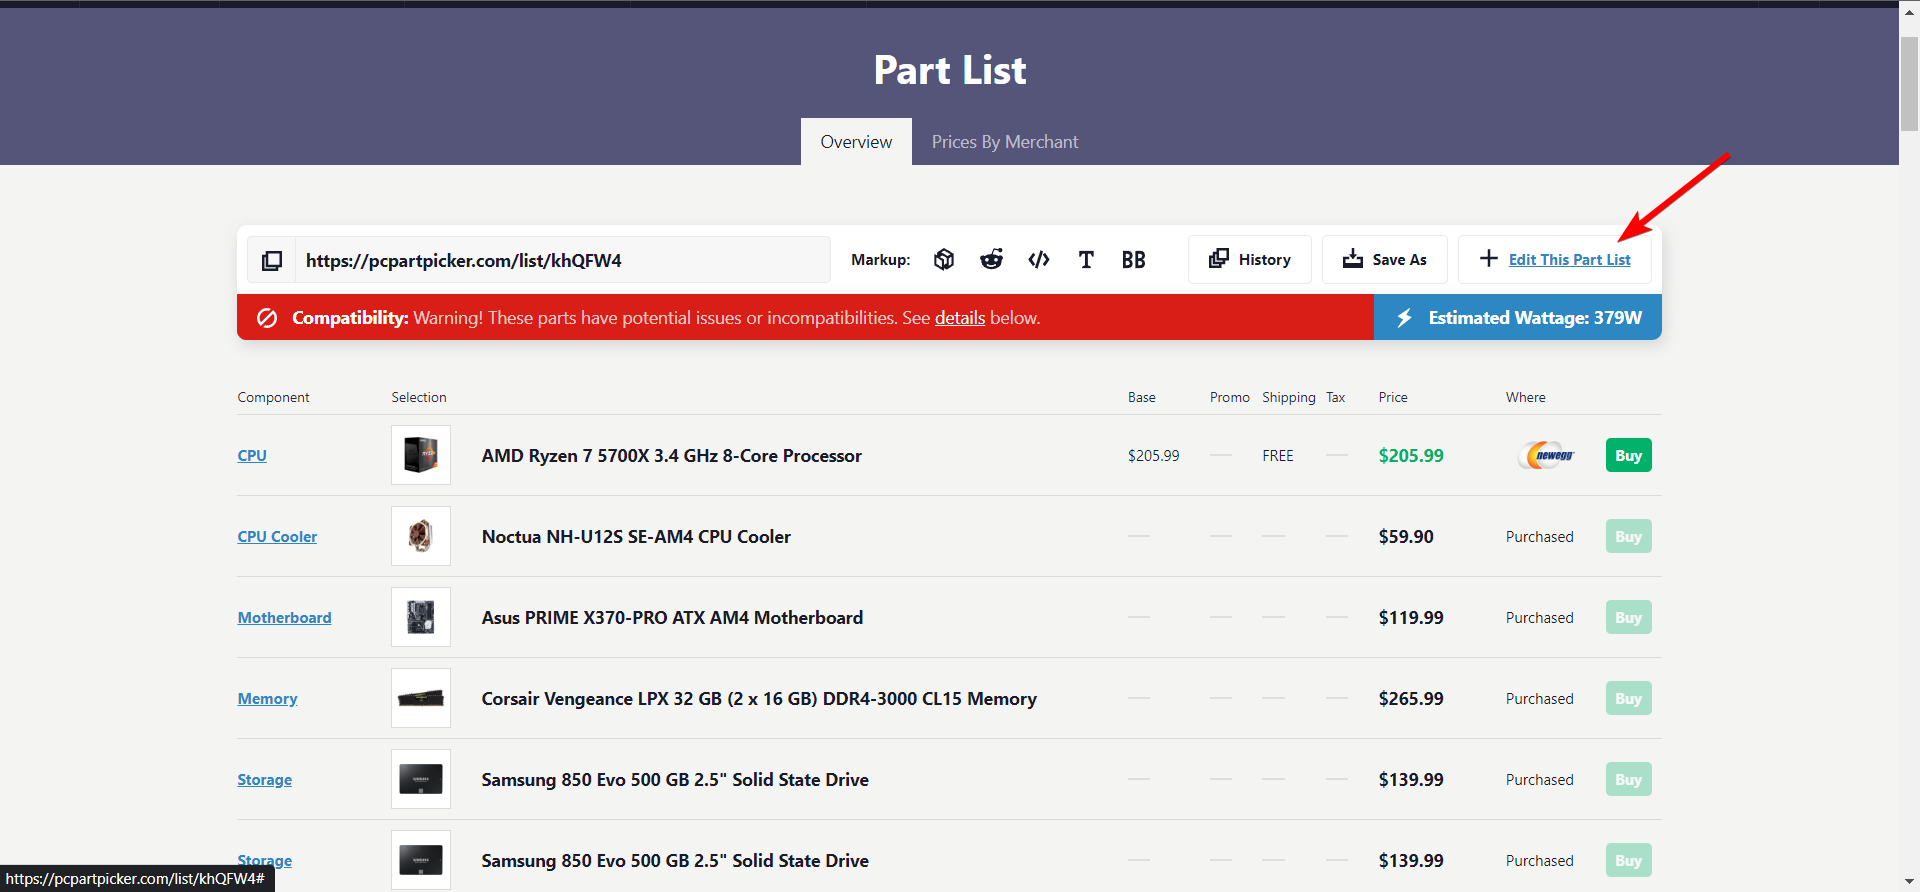Viewport: 1920px width, 892px height.
Task: Click the part list URL field
Action: (x=562, y=260)
